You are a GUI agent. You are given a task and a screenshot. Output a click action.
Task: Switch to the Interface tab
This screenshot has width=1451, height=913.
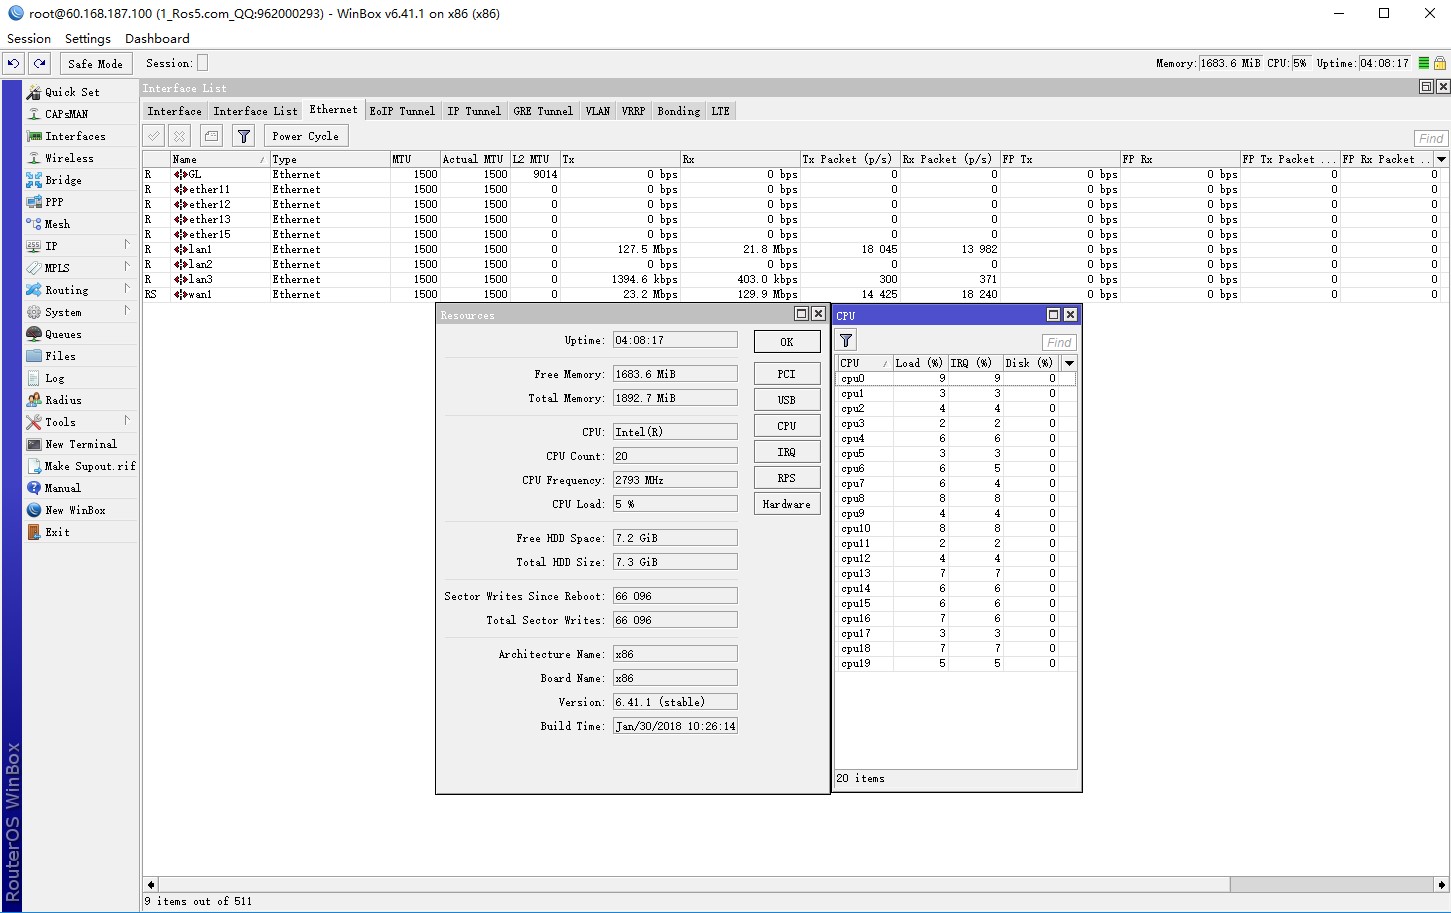174,111
